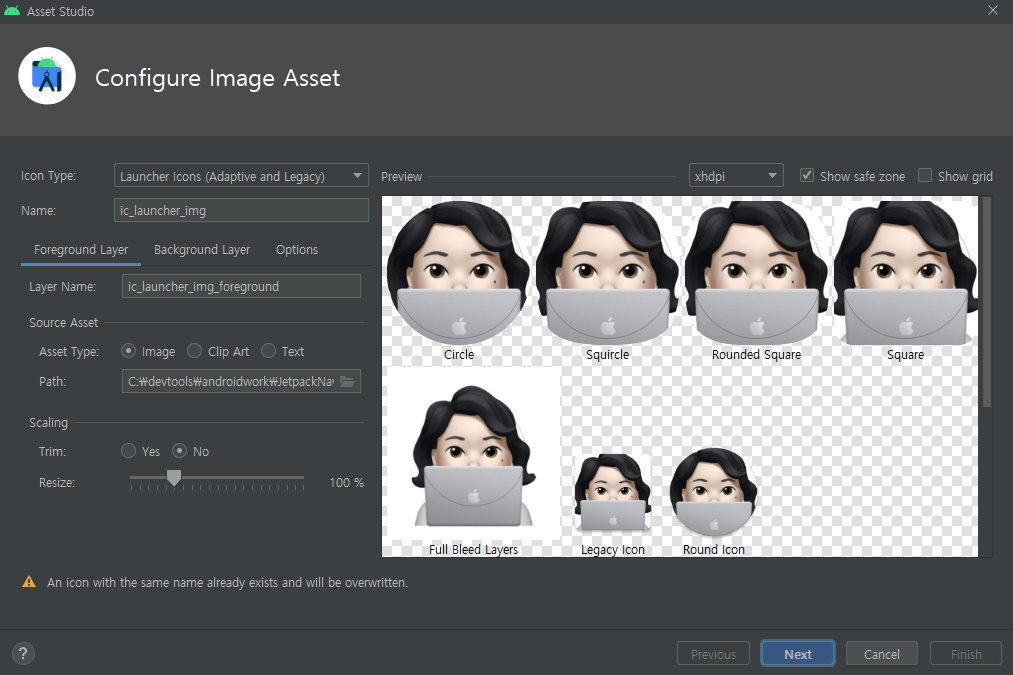The height and width of the screenshot is (675, 1013).
Task: Click the preview panel vertical scrollbar
Action: click(x=987, y=302)
